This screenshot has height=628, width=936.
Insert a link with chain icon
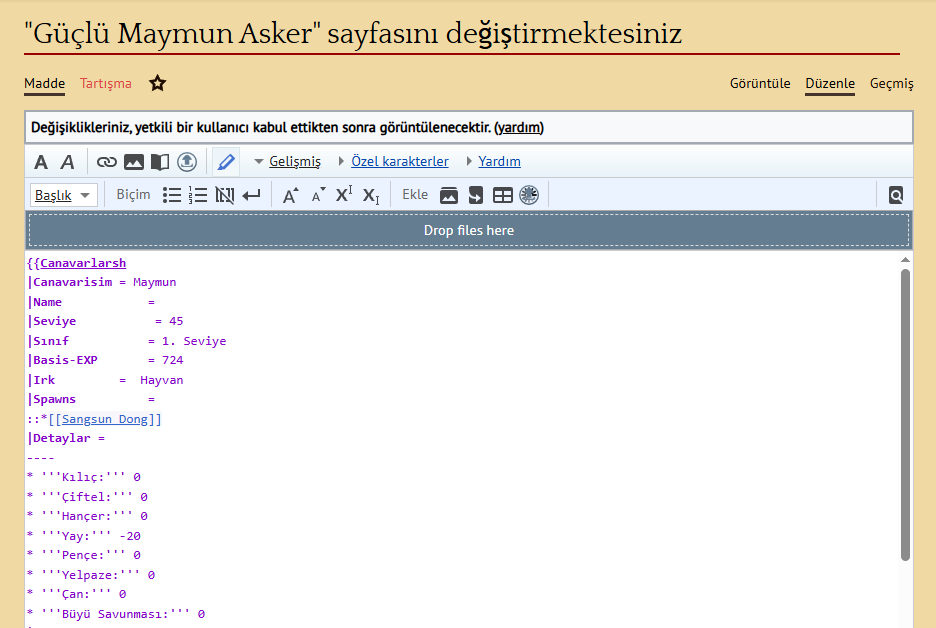(107, 162)
